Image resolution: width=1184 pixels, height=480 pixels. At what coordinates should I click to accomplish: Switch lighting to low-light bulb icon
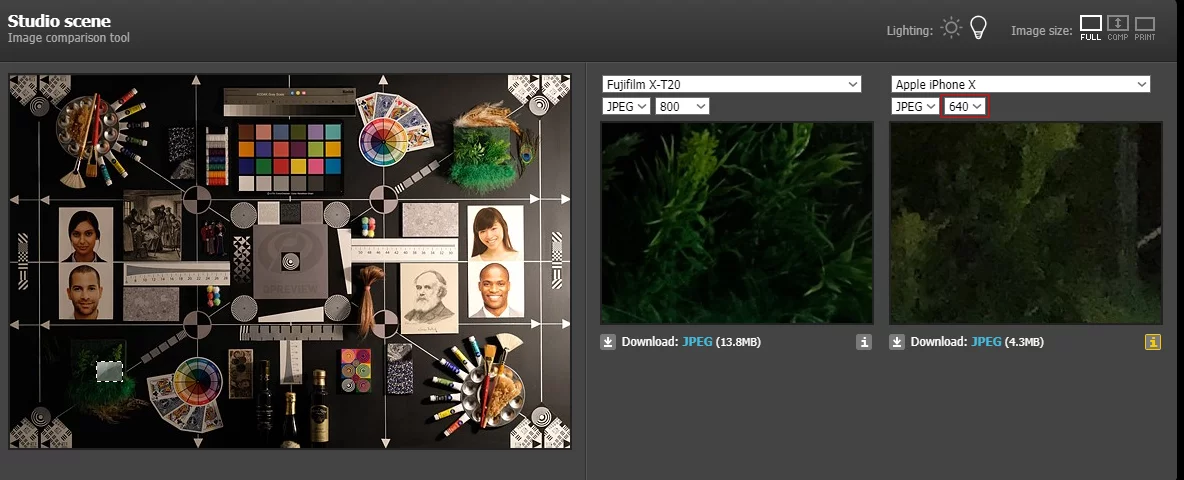point(979,29)
